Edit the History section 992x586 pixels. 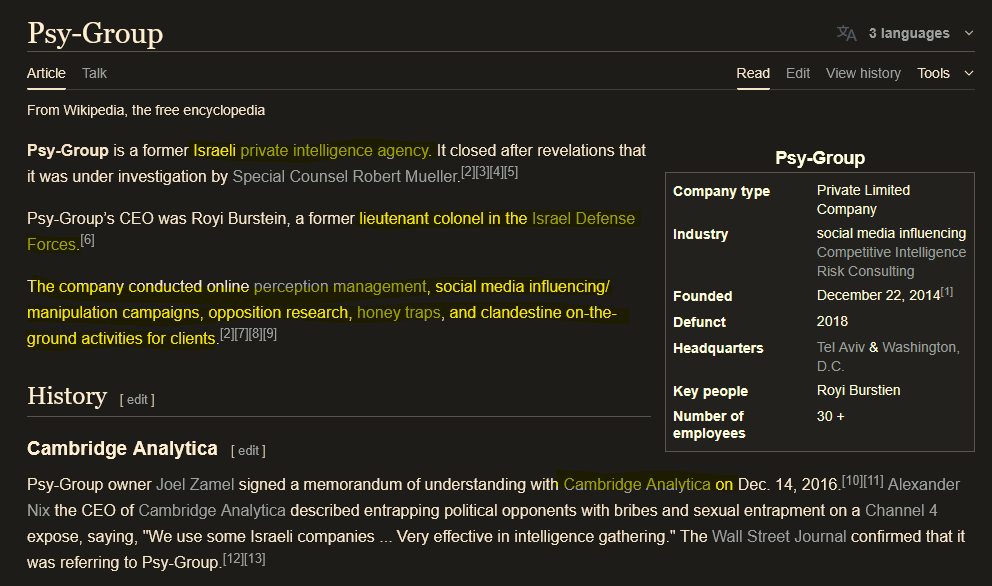pyautogui.click(x=137, y=399)
